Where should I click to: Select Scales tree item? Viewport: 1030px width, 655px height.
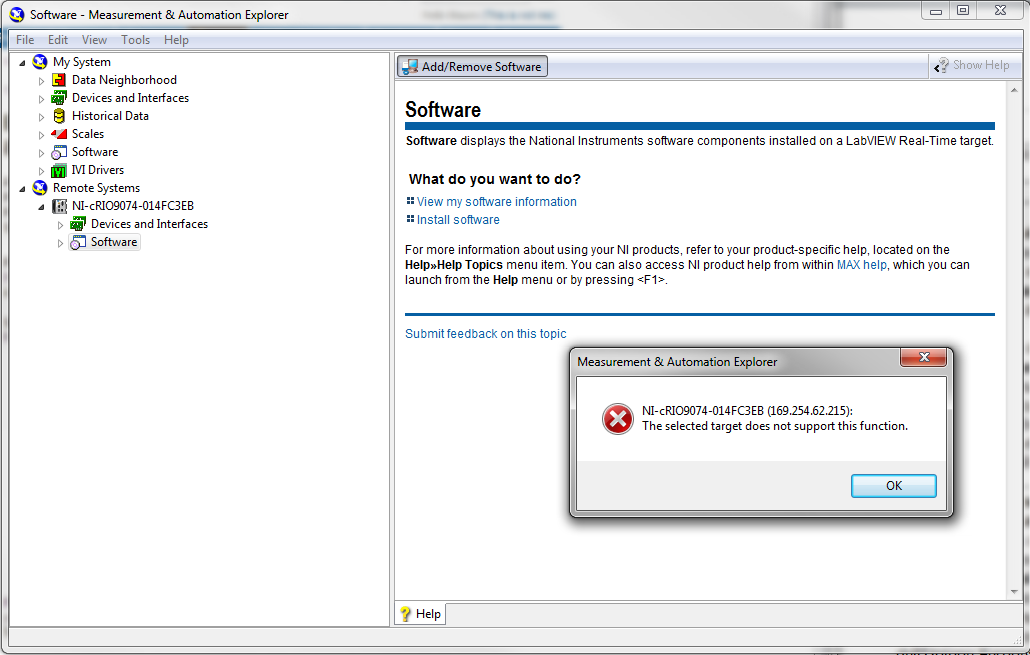88,134
